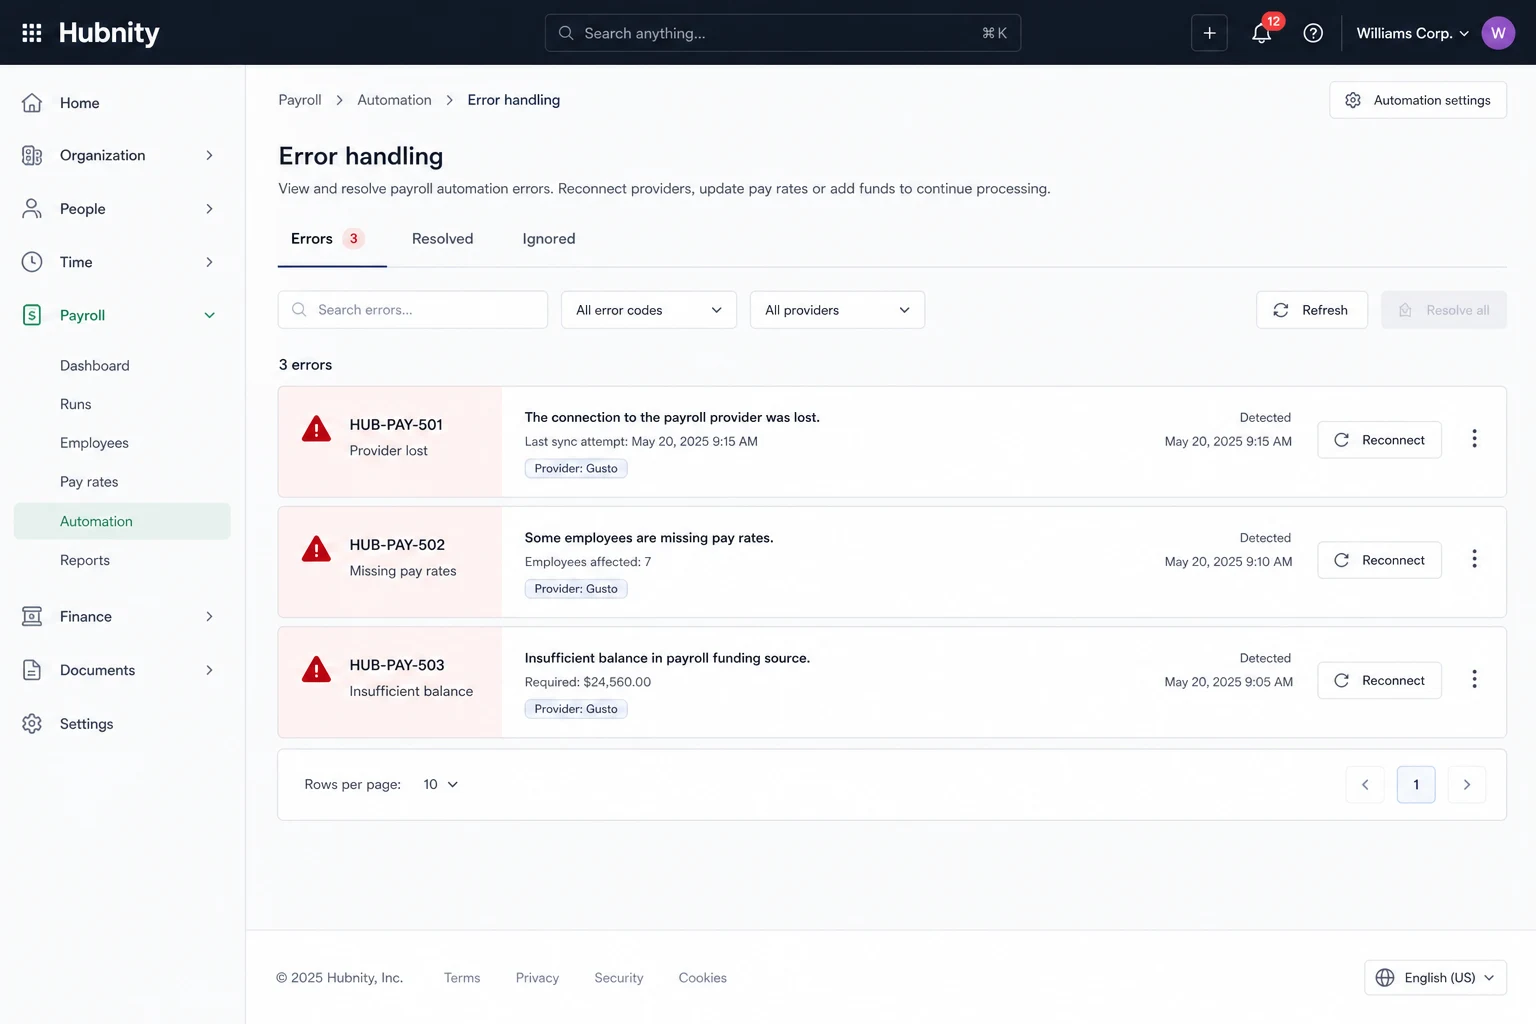Expand the Finance menu chevron

(x=209, y=616)
